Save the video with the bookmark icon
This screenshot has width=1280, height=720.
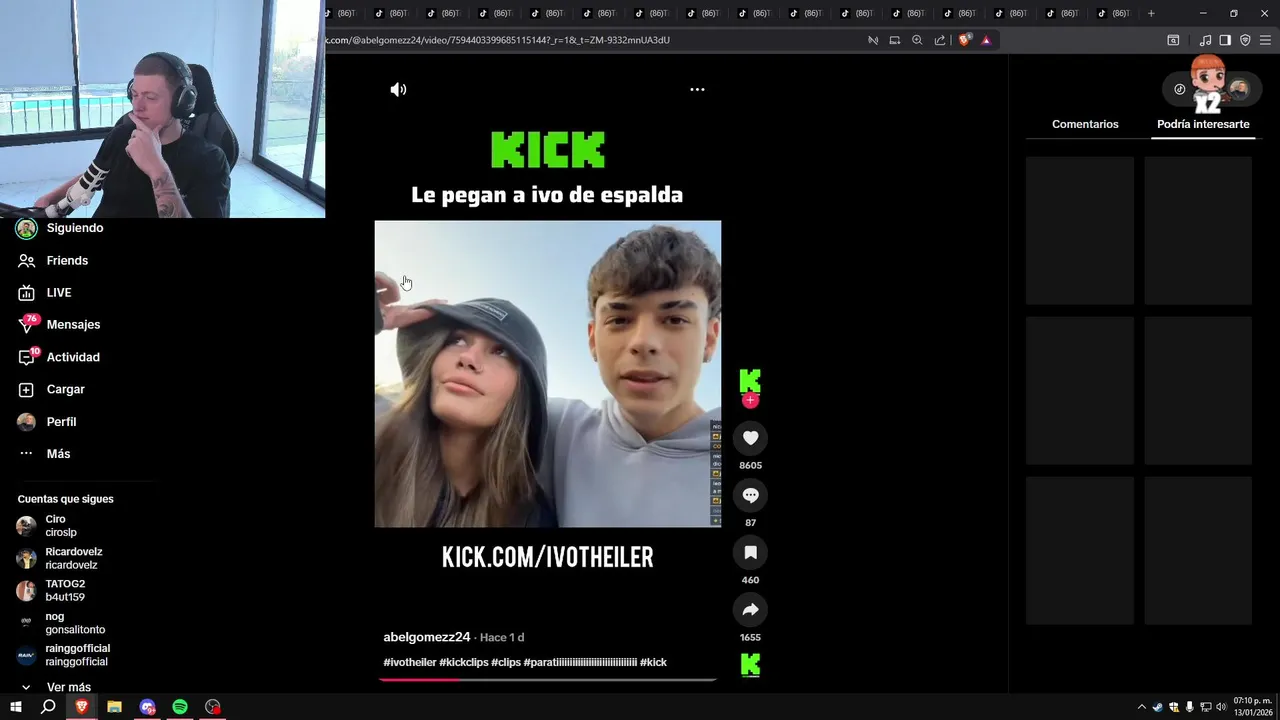tap(750, 553)
